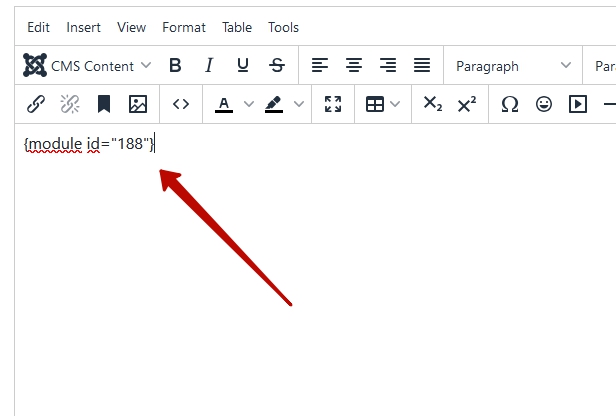The image size is (616, 416).
Task: Click in the editor text area
Action: (300, 250)
